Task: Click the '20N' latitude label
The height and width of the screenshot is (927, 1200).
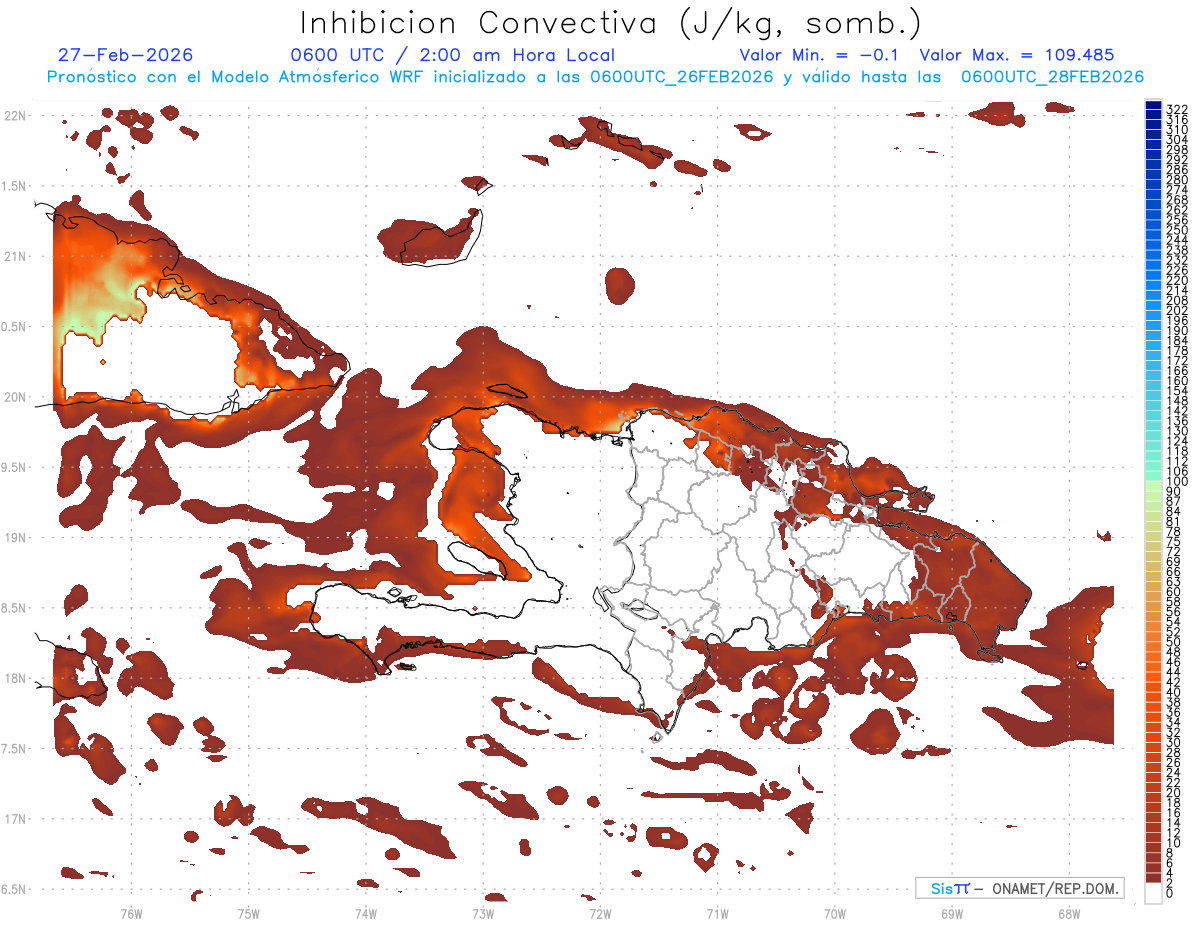Action: point(15,397)
